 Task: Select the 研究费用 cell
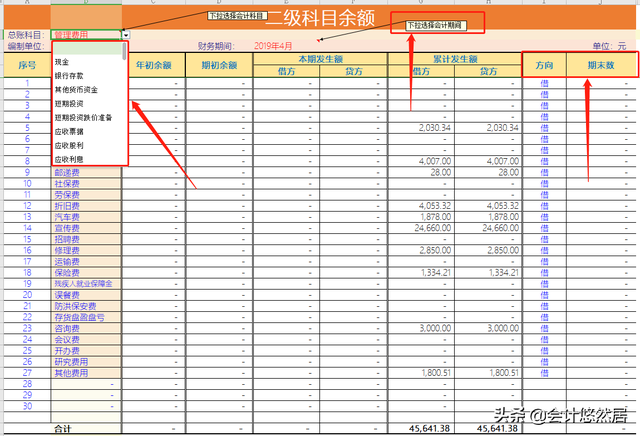pyautogui.click(x=86, y=362)
